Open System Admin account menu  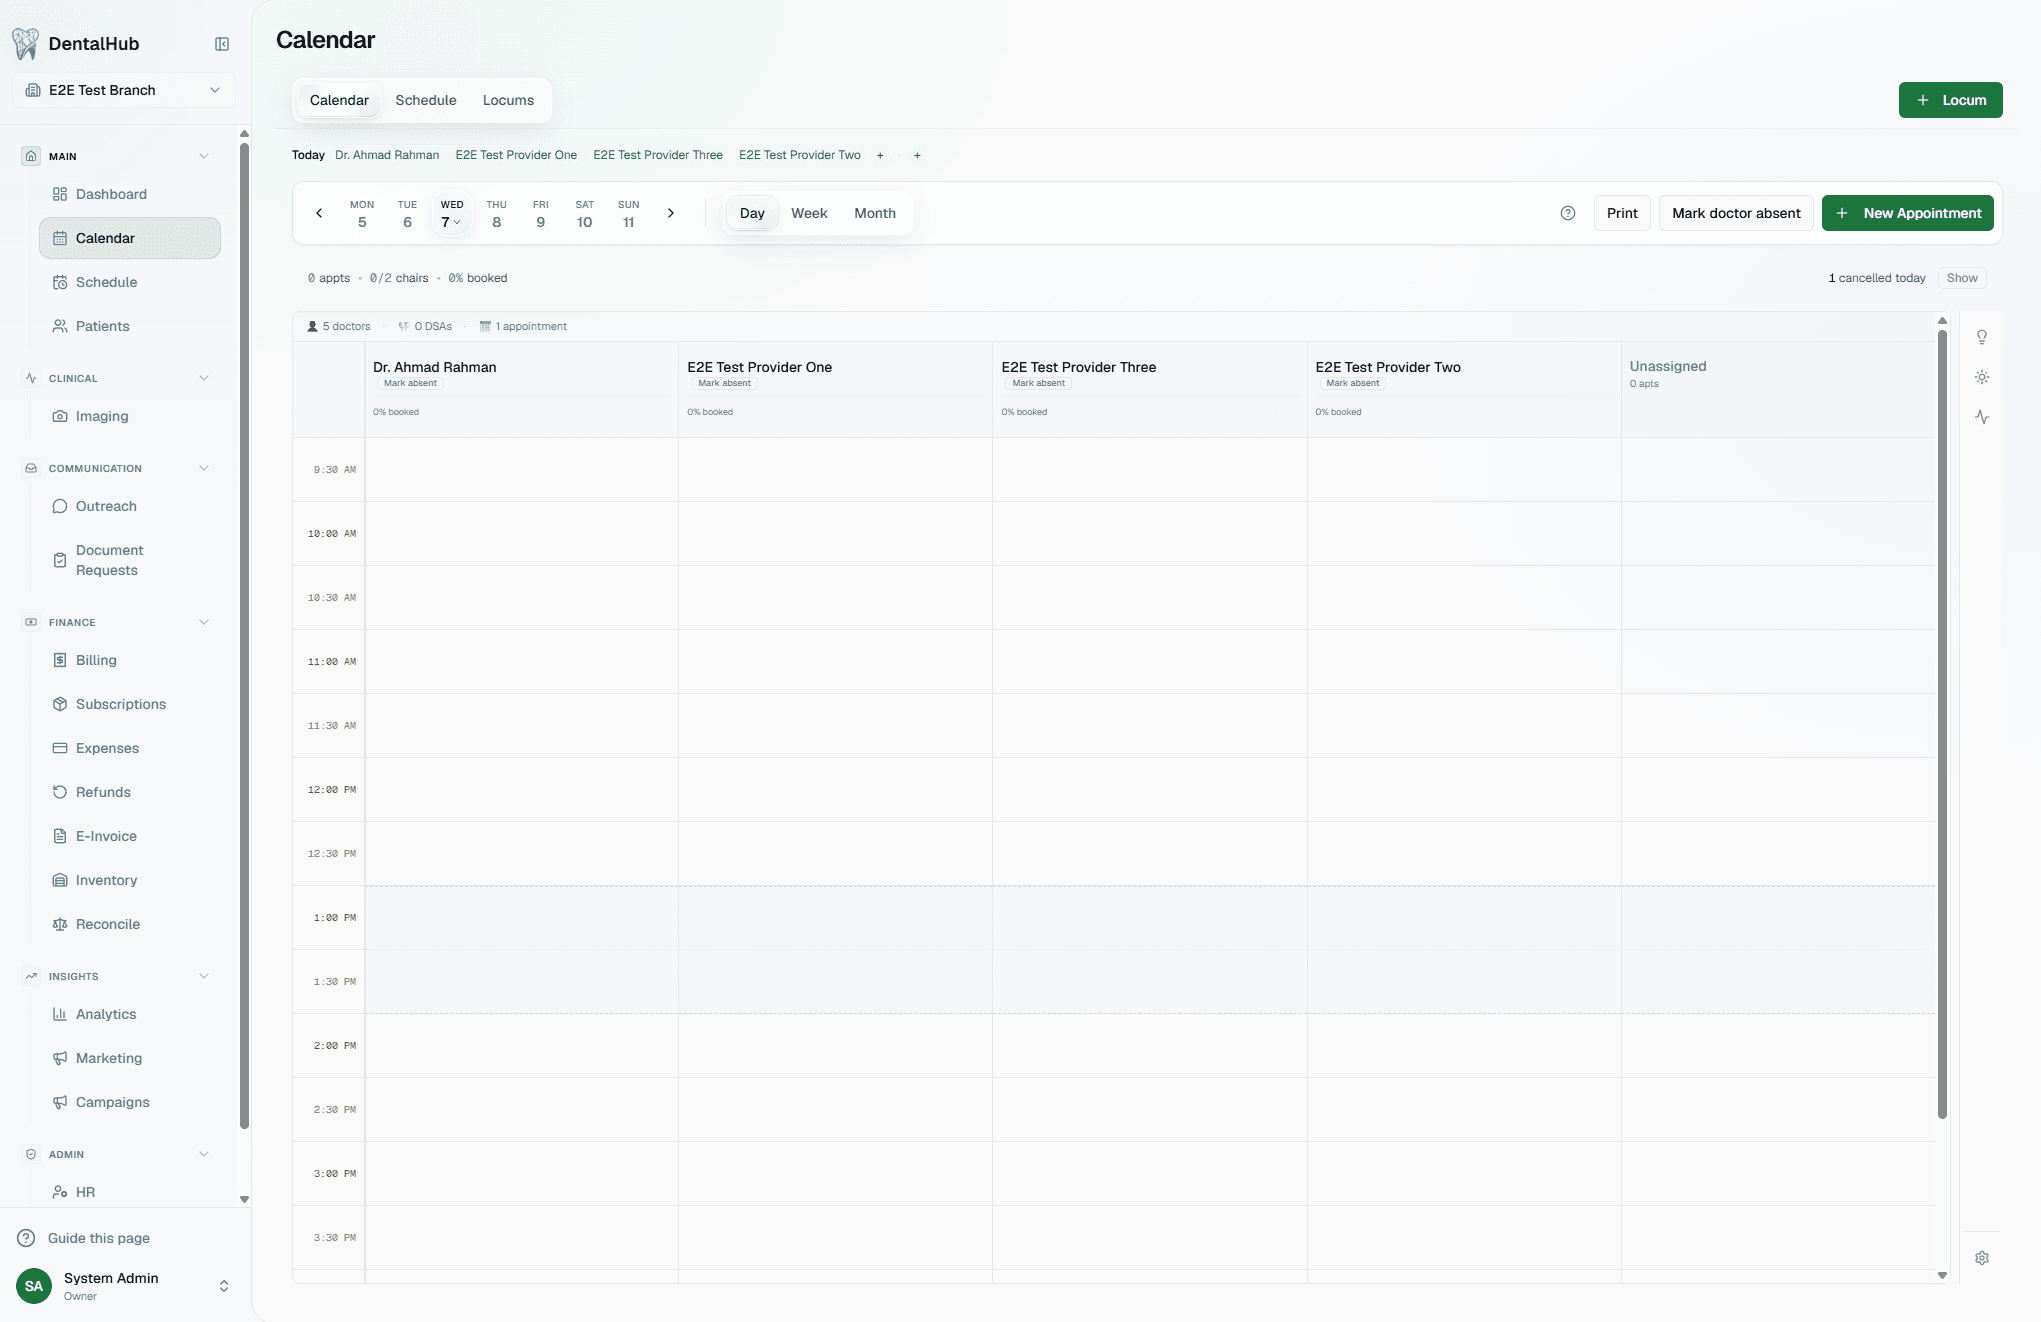click(125, 1286)
